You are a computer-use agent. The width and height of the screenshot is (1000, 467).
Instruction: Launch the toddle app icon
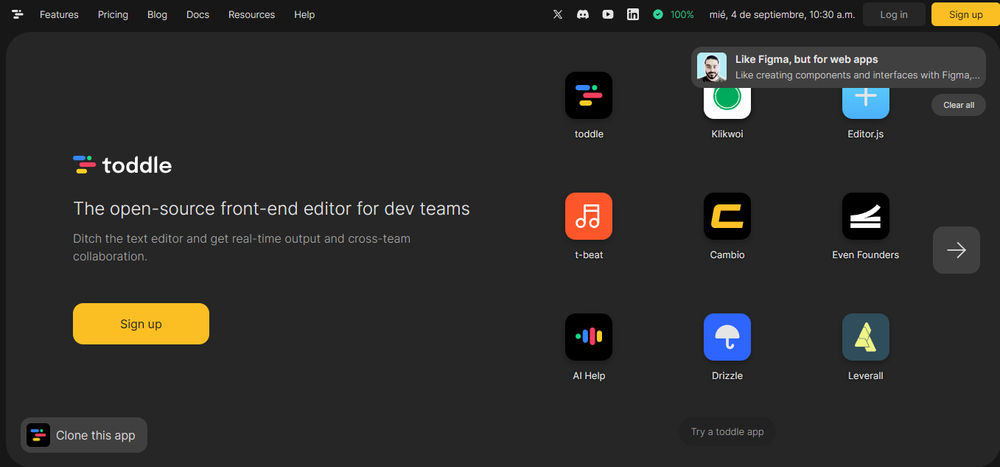coord(589,95)
